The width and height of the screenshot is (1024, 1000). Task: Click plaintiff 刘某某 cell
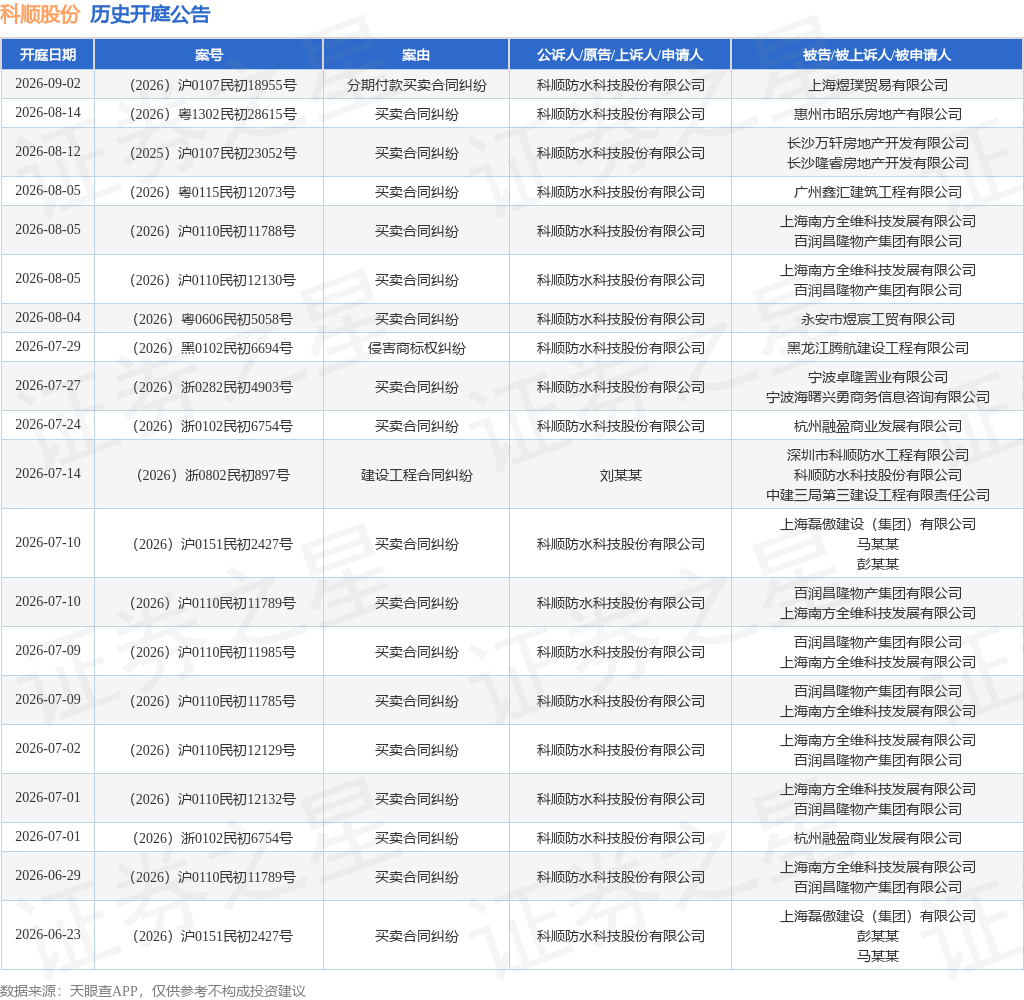coord(620,476)
